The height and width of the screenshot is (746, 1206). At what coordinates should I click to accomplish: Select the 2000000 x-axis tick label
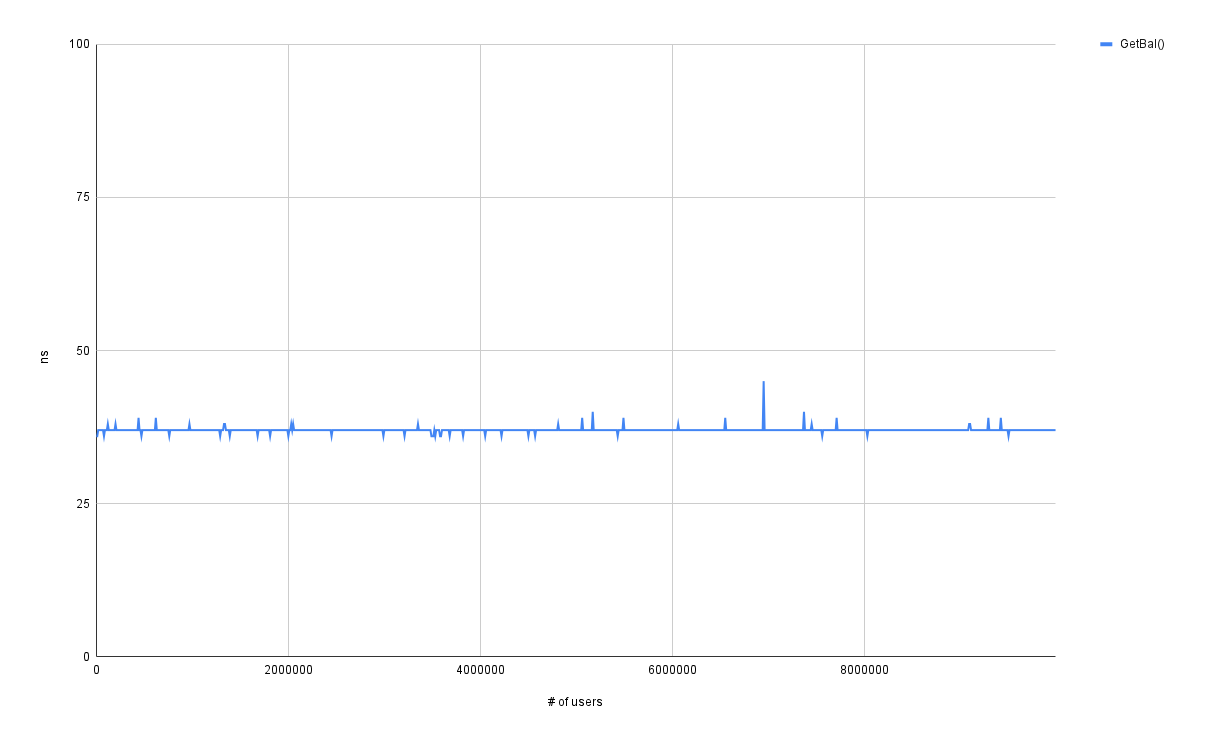tap(288, 671)
